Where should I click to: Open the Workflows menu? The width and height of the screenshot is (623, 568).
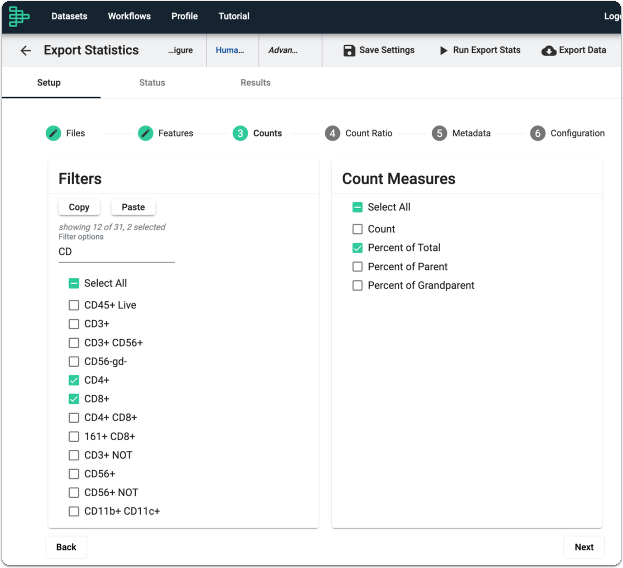[129, 16]
